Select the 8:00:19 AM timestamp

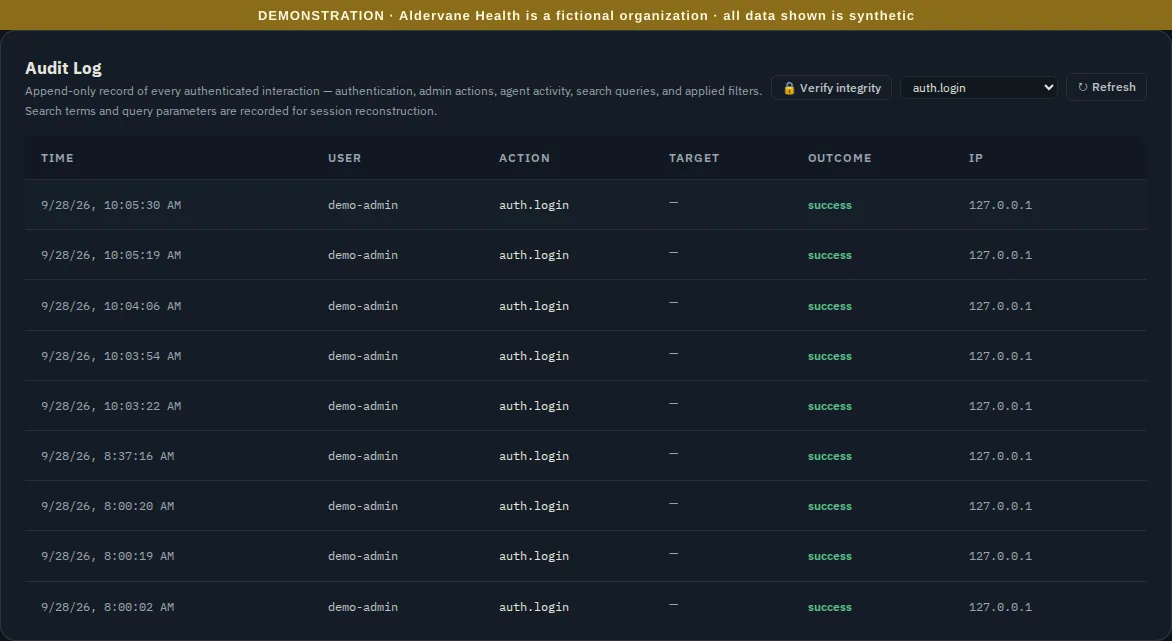tap(108, 557)
